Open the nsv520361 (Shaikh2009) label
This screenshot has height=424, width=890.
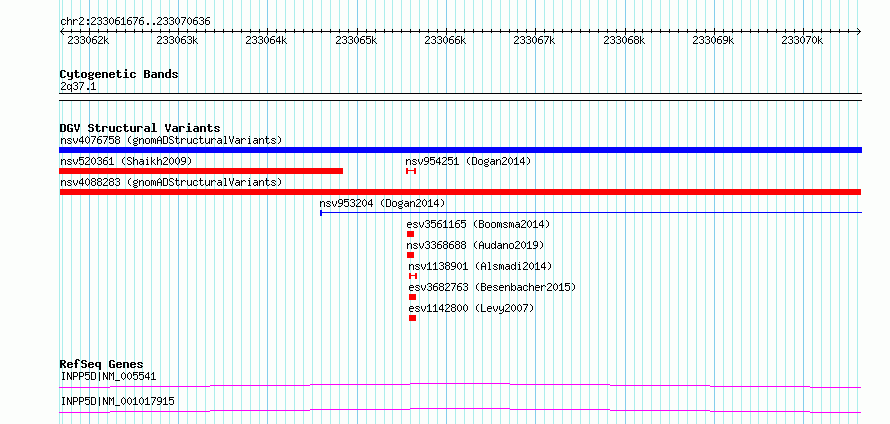pos(126,161)
